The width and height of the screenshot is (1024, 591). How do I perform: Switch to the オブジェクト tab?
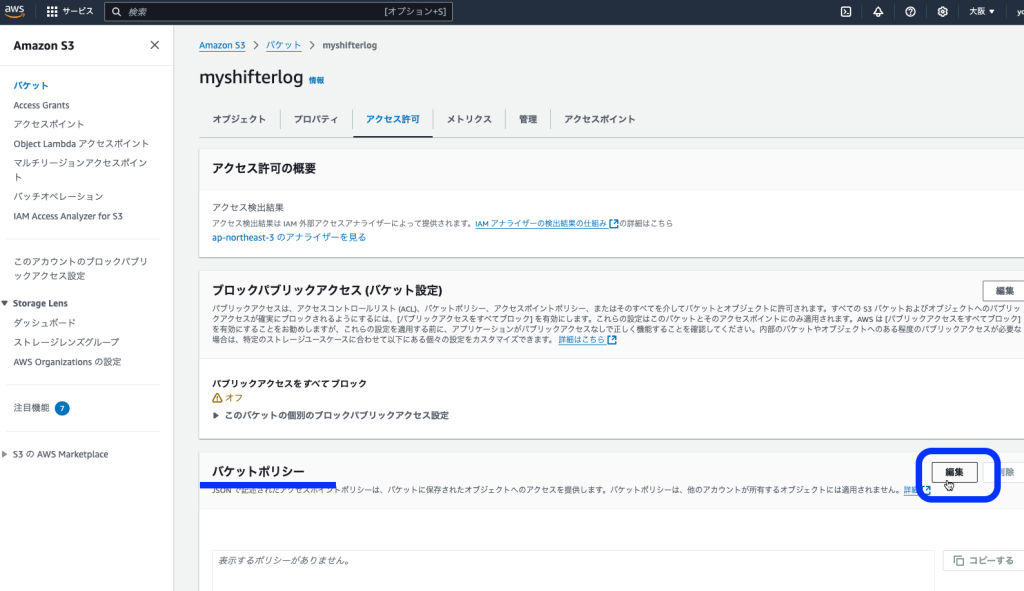tap(239, 119)
